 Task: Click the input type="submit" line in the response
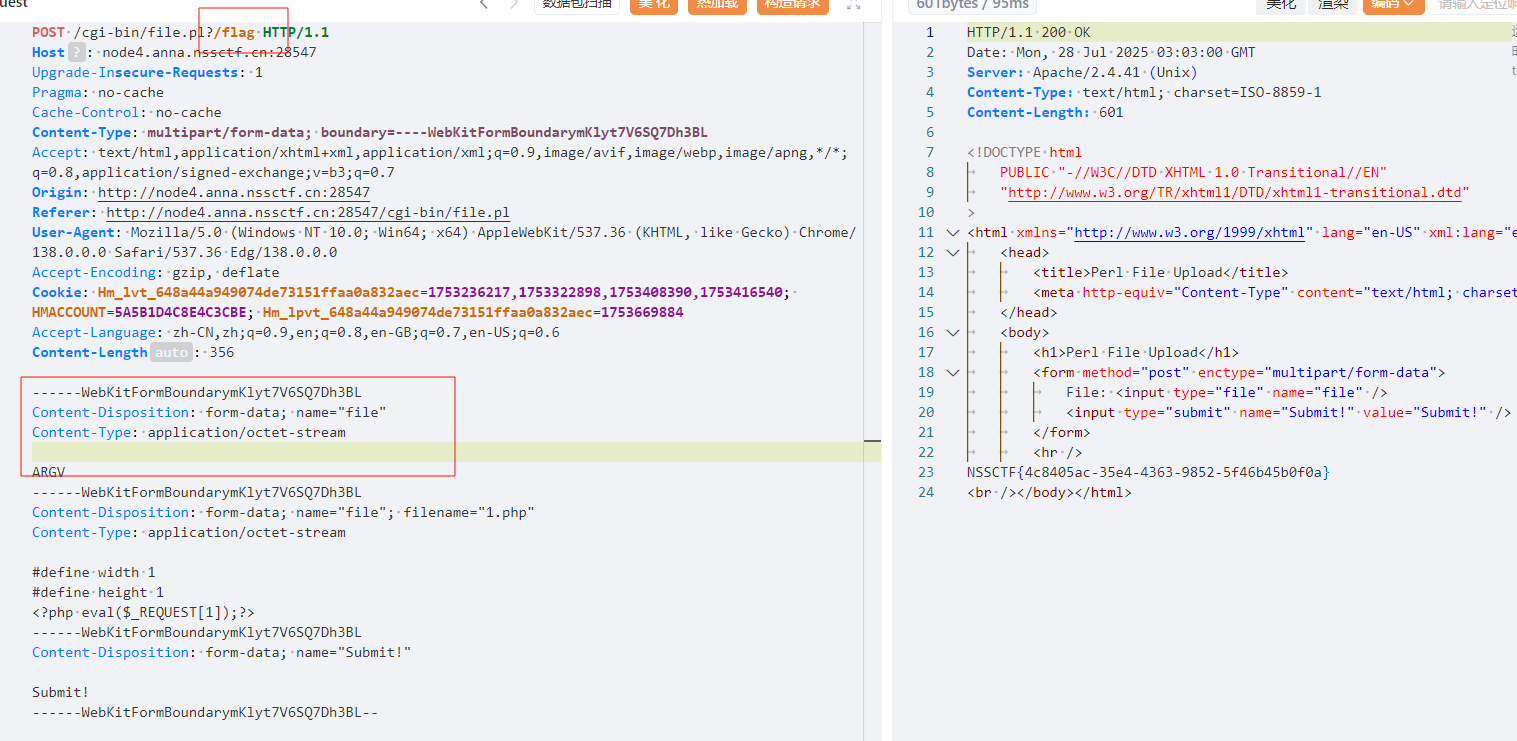(x=1288, y=412)
